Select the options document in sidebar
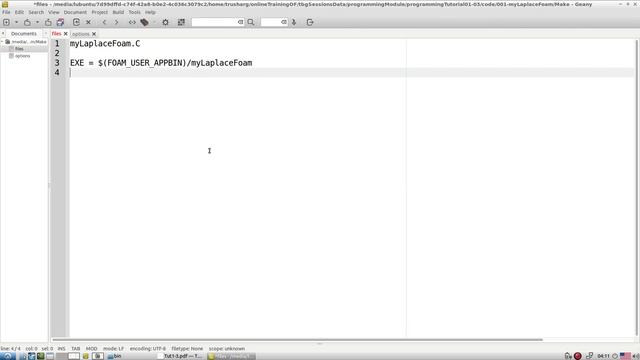640x360 pixels. (22, 56)
